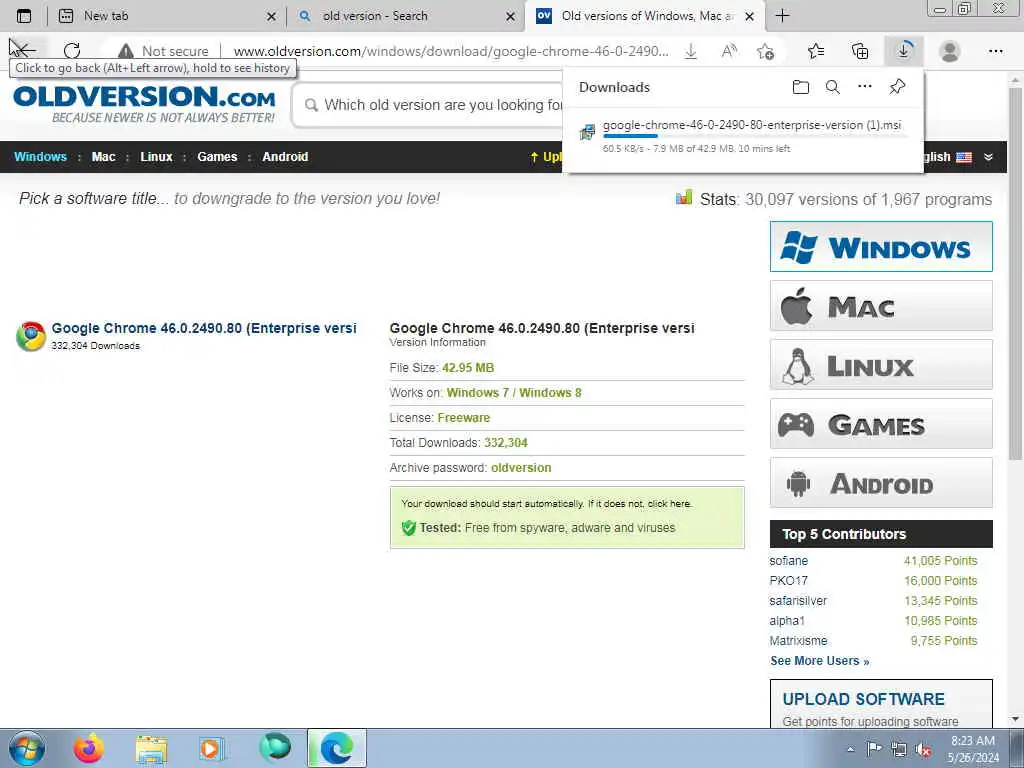Click the large WINDOWS sidebar button

881,246
